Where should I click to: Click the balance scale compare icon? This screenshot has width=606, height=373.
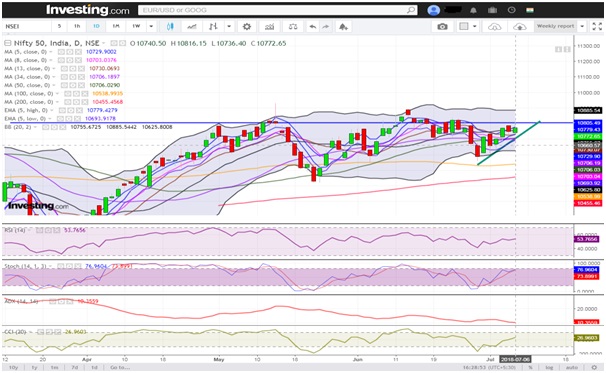click(x=293, y=26)
